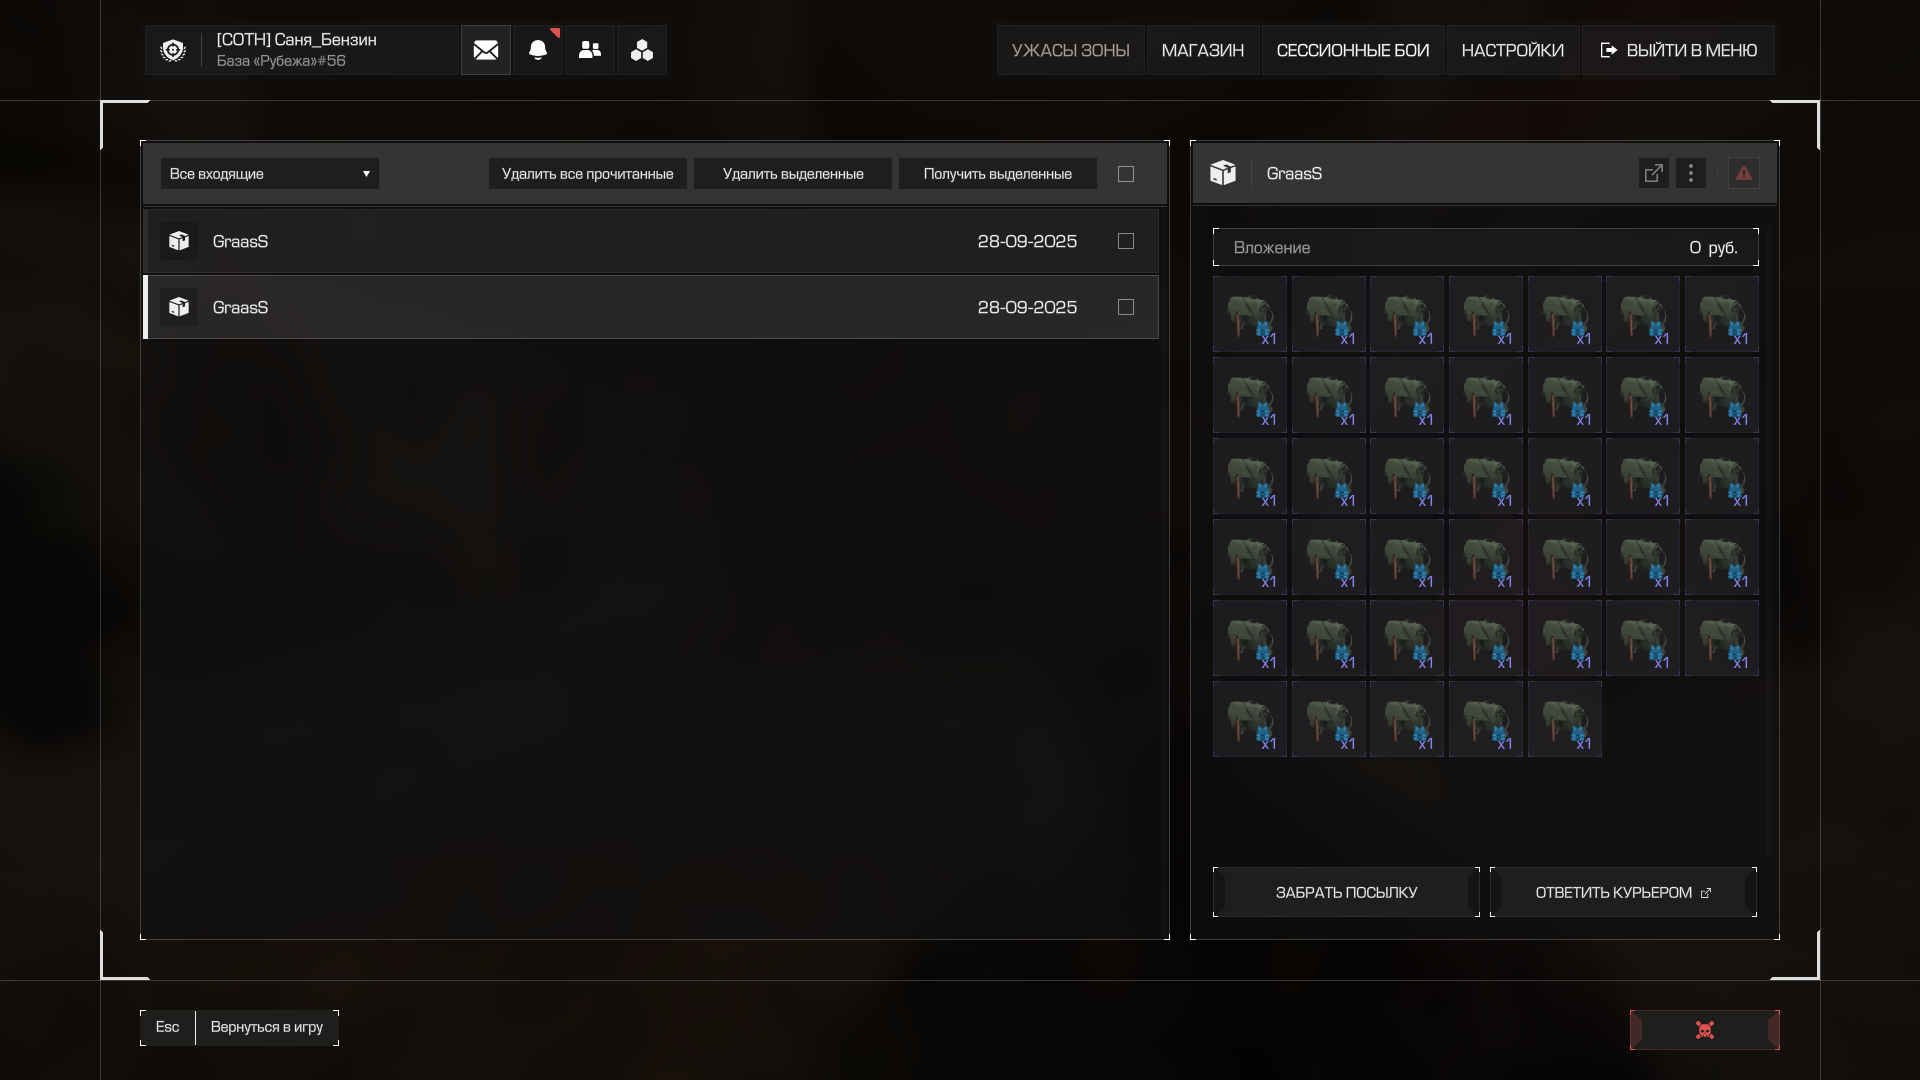
Task: Click the faction emblem next to the player name
Action: (x=173, y=50)
